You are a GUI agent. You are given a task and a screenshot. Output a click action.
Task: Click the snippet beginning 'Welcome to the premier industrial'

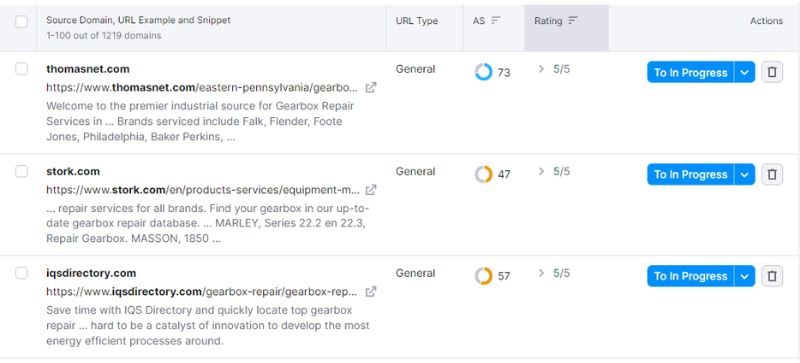point(200,122)
